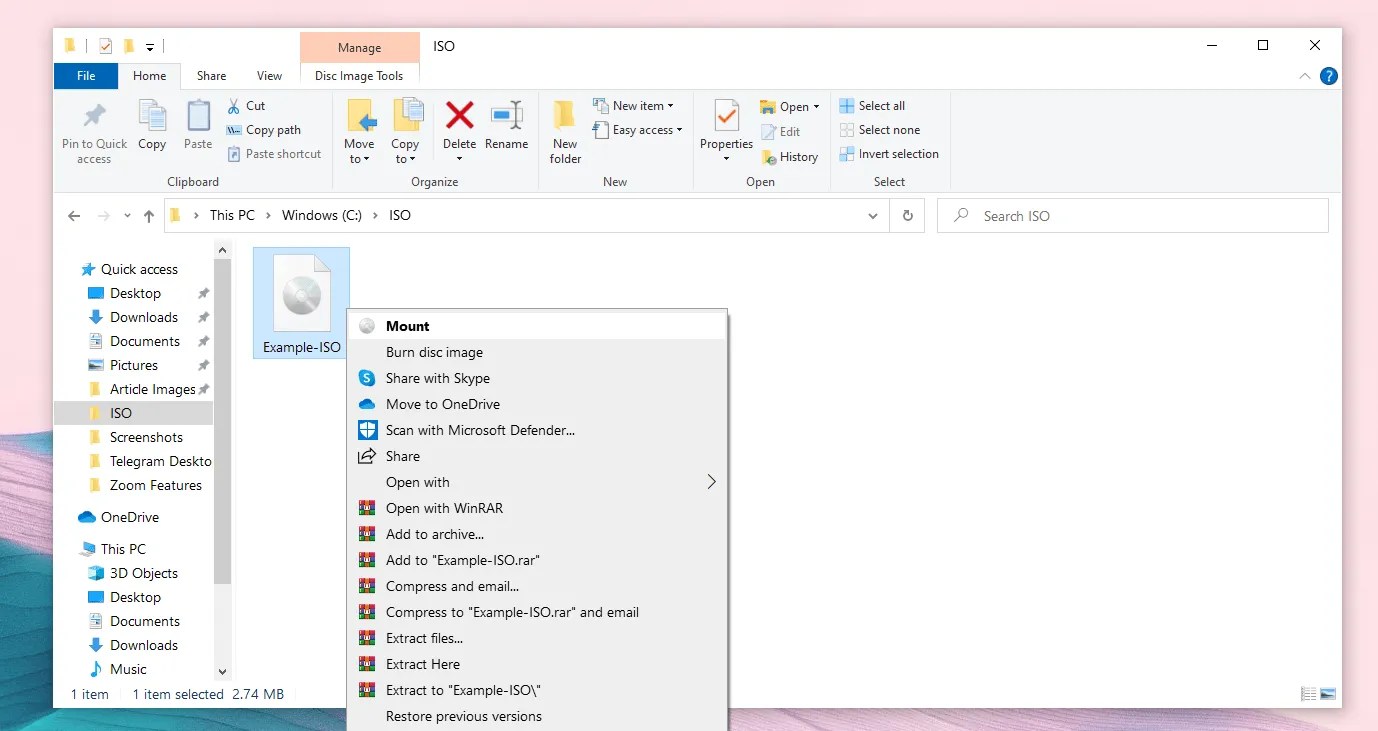Switch to the View tab
Screen dimensions: 1378x731
[x=268, y=75]
